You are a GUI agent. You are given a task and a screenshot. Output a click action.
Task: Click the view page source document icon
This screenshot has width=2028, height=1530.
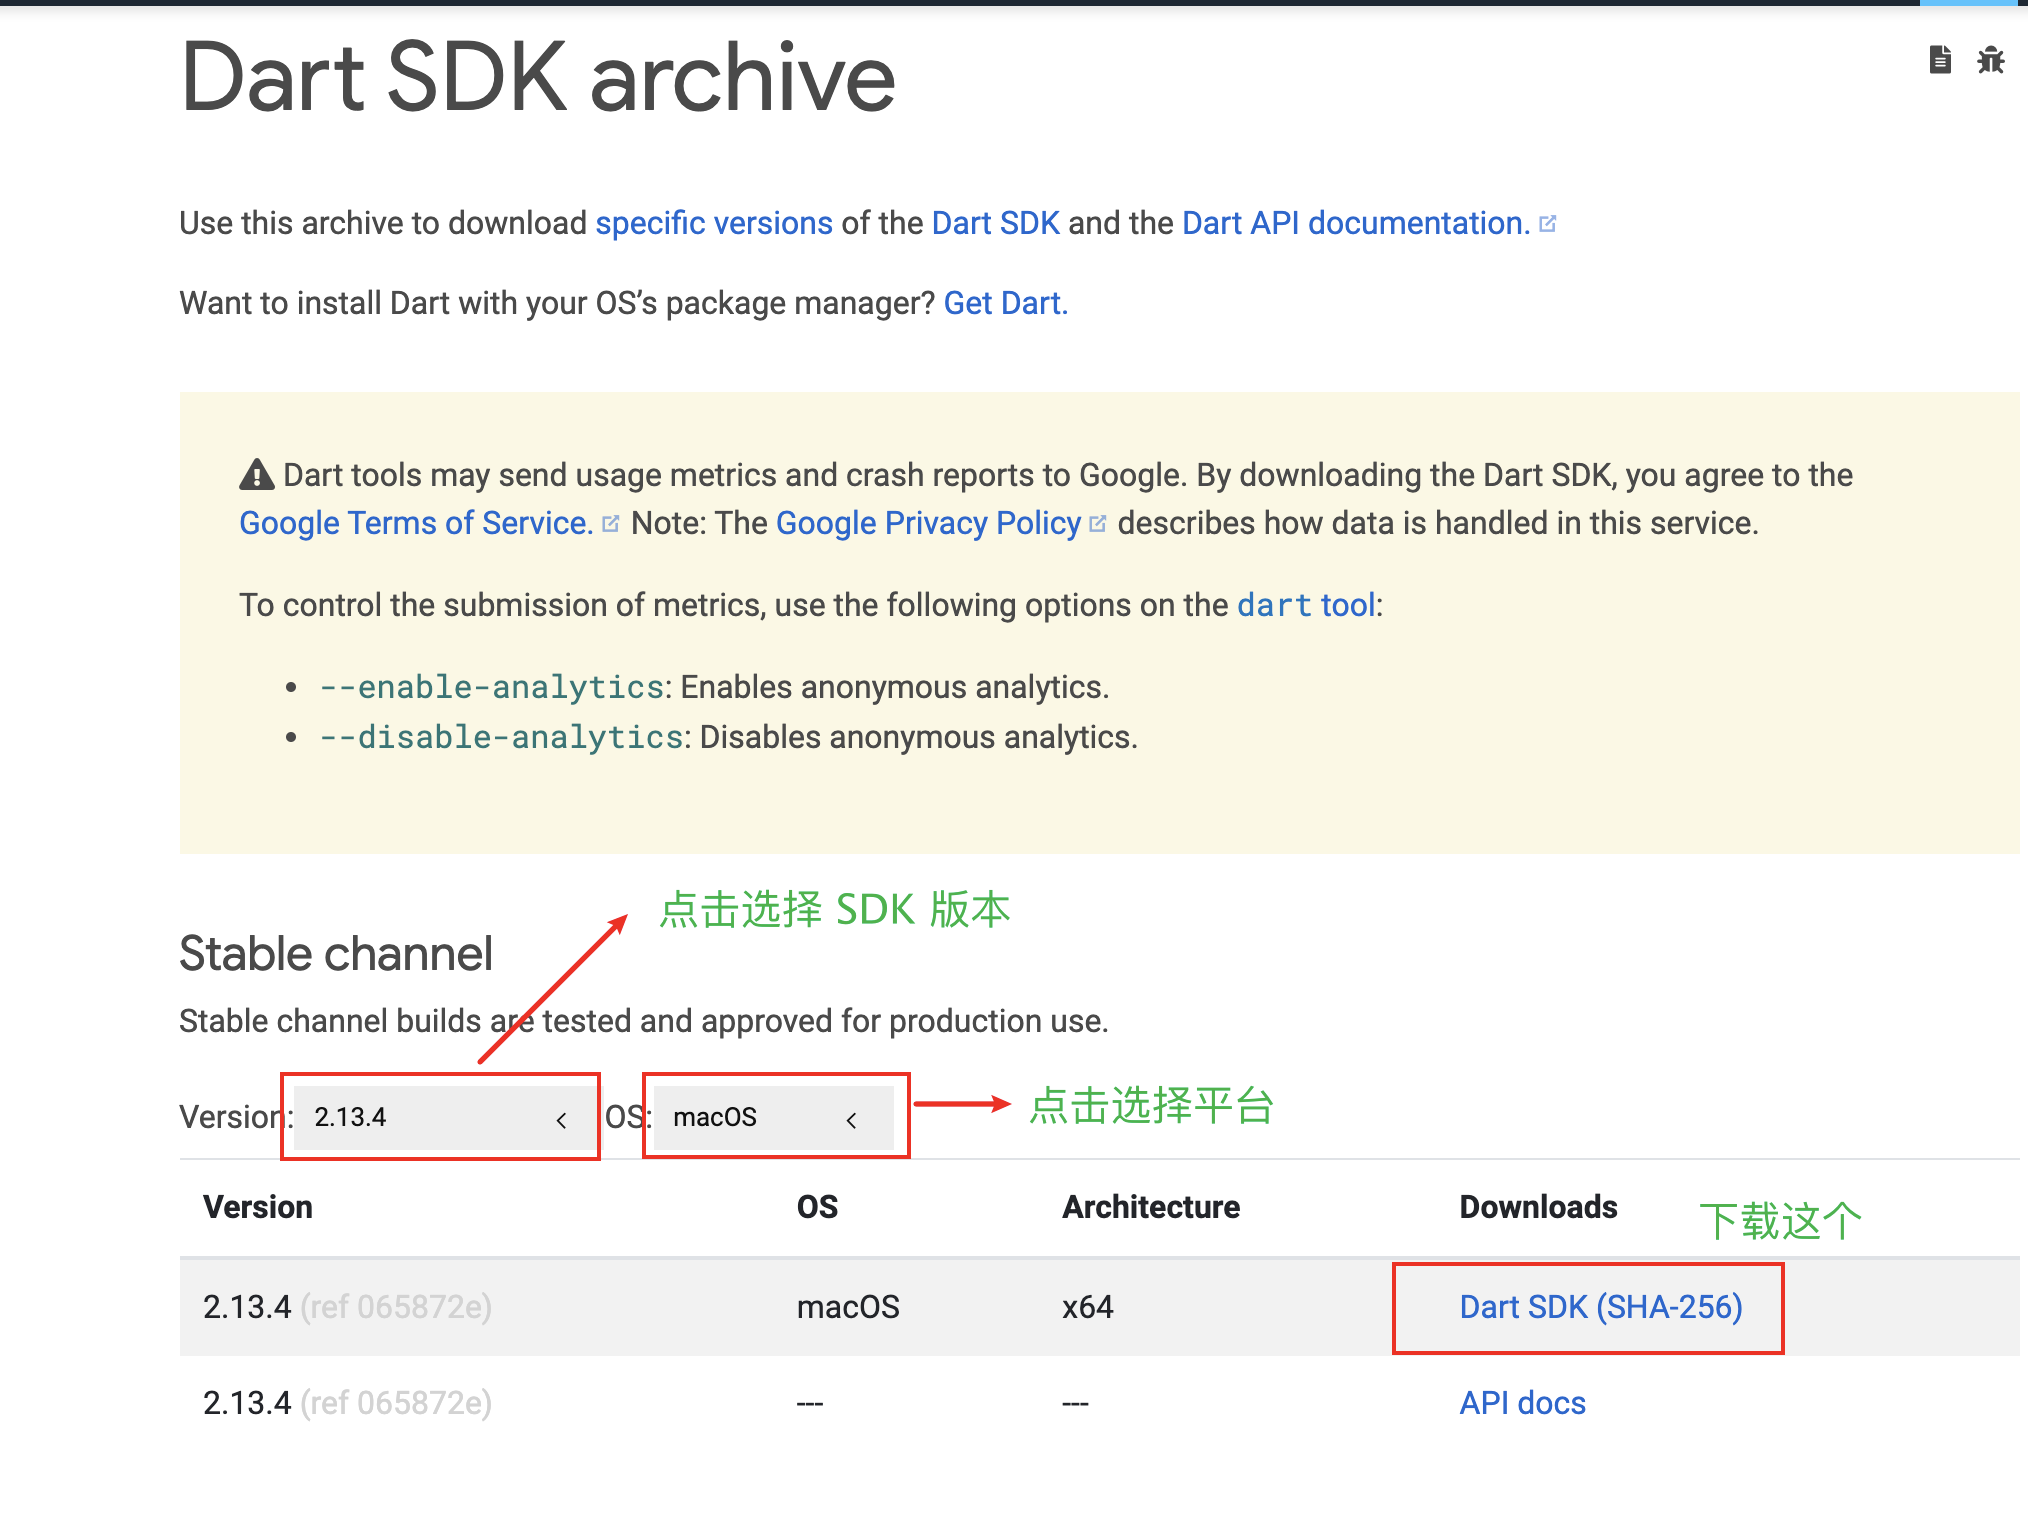[x=1939, y=60]
